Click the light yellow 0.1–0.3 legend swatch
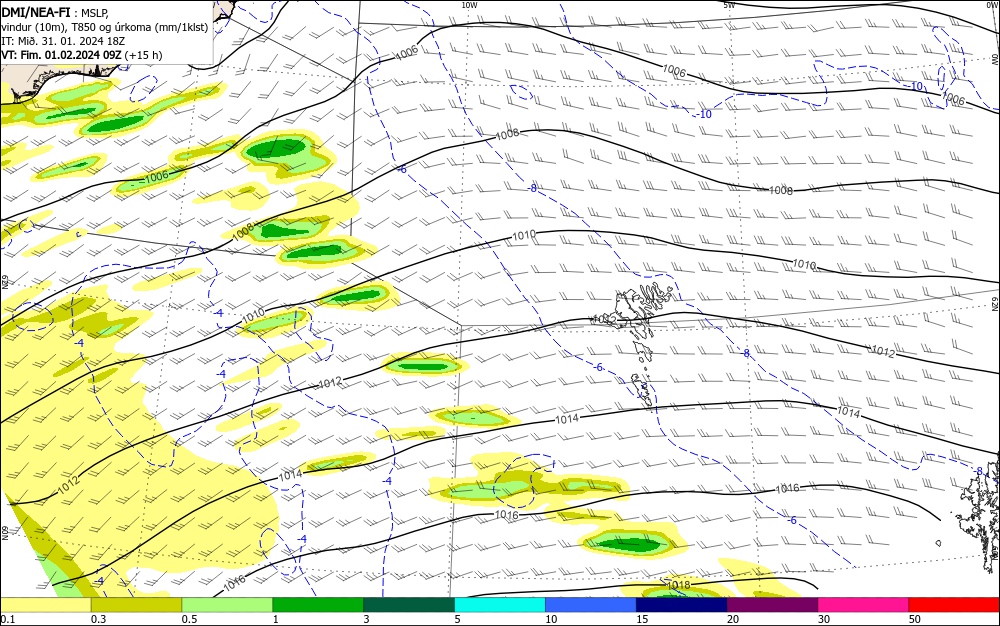The width and height of the screenshot is (1000, 626). point(46,605)
